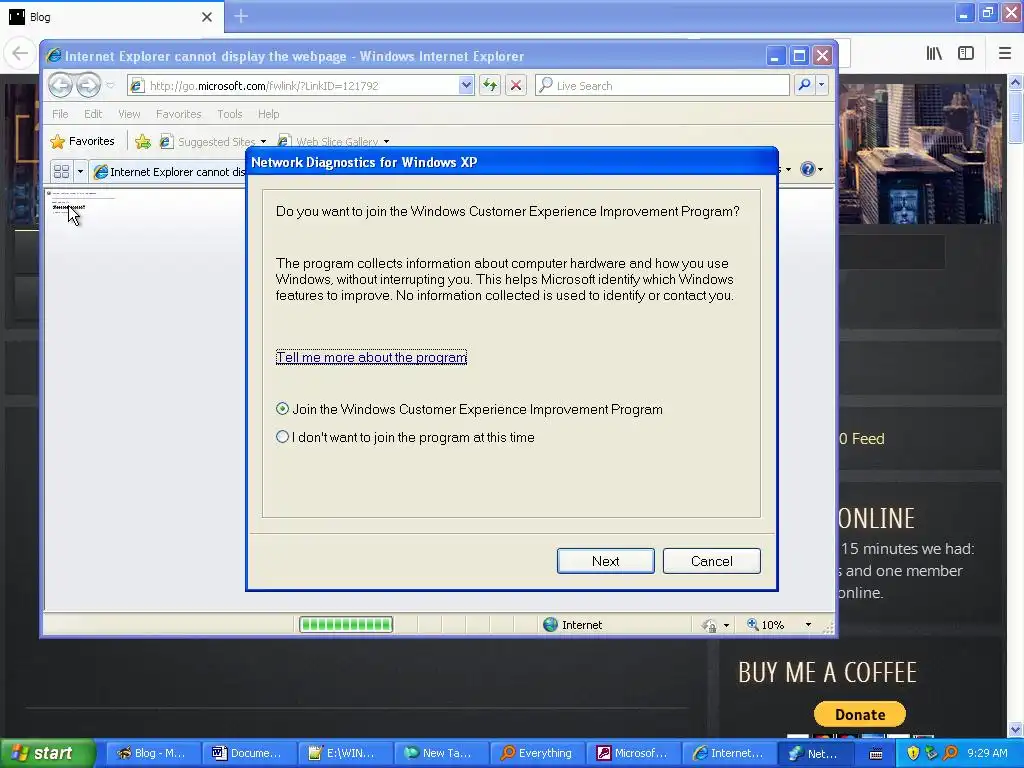
Task: Select the Internet Explorer cannot display tab
Action: click(x=168, y=172)
